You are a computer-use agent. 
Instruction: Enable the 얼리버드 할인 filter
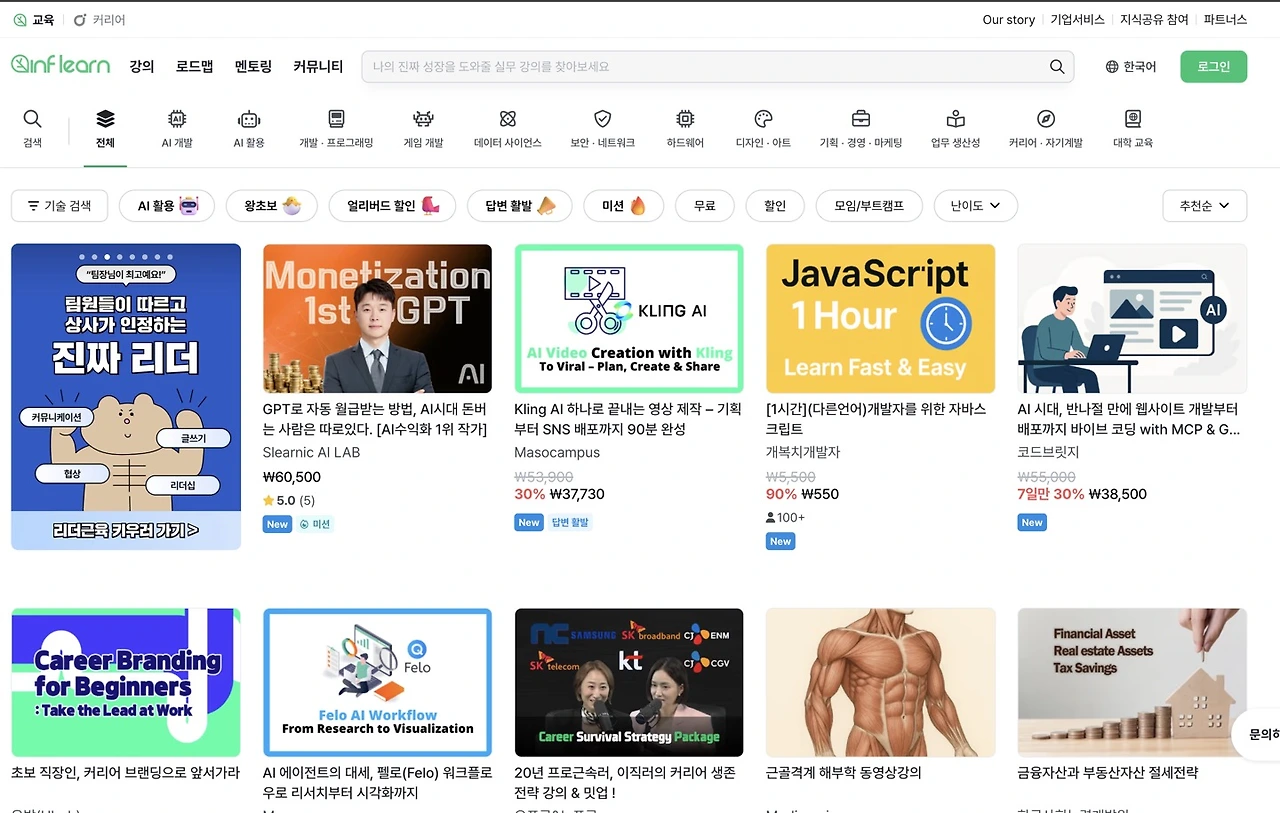pos(392,206)
